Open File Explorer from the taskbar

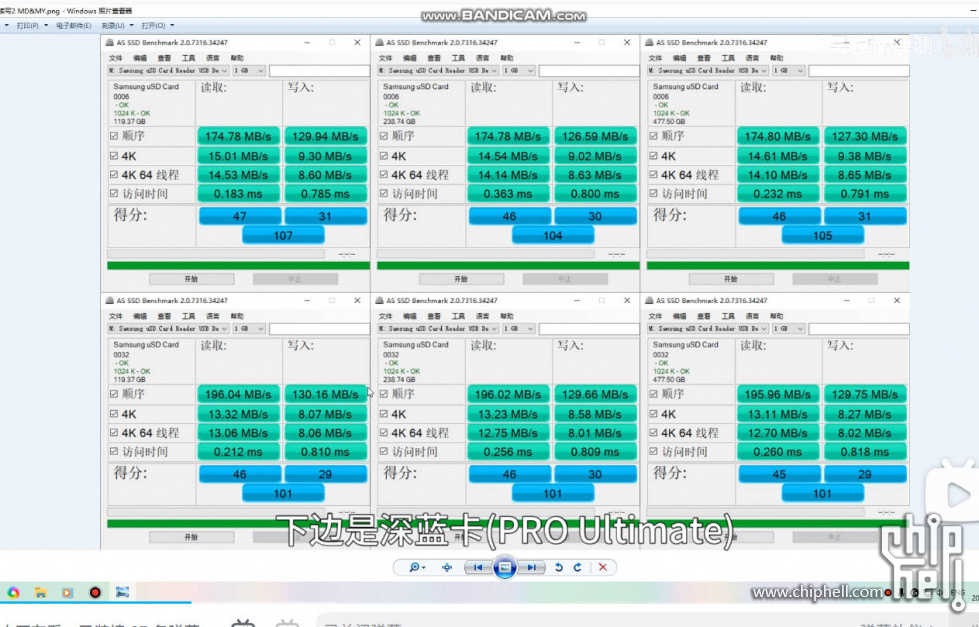pos(41,592)
